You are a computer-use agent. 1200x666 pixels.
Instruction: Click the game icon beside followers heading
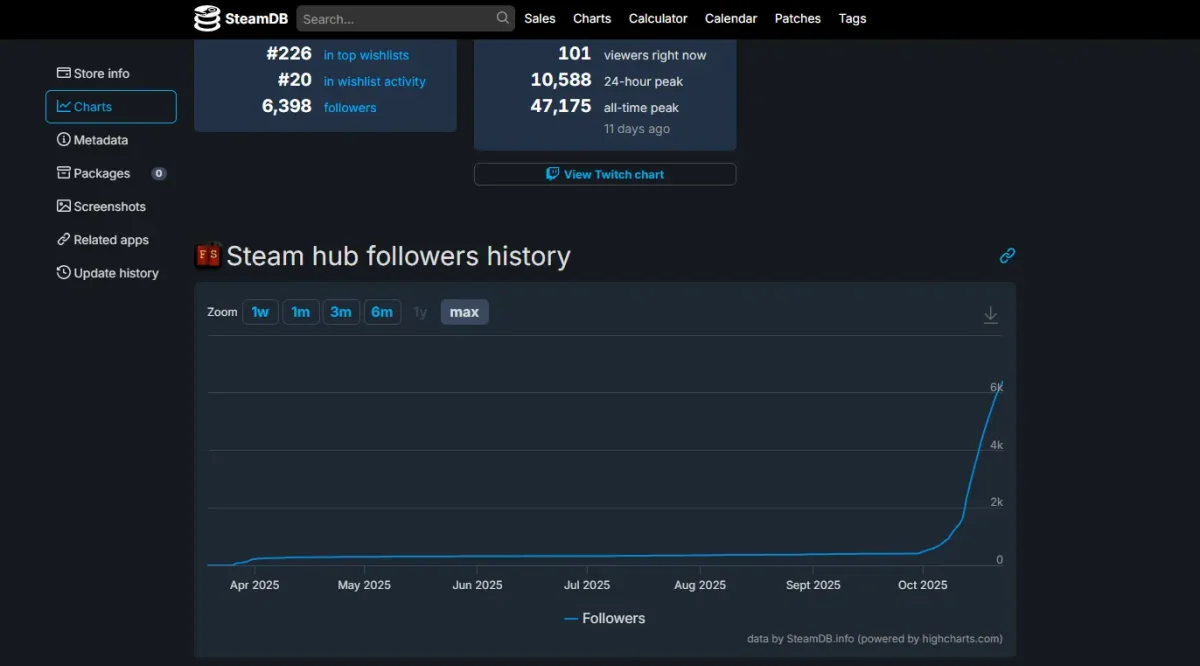click(208, 256)
